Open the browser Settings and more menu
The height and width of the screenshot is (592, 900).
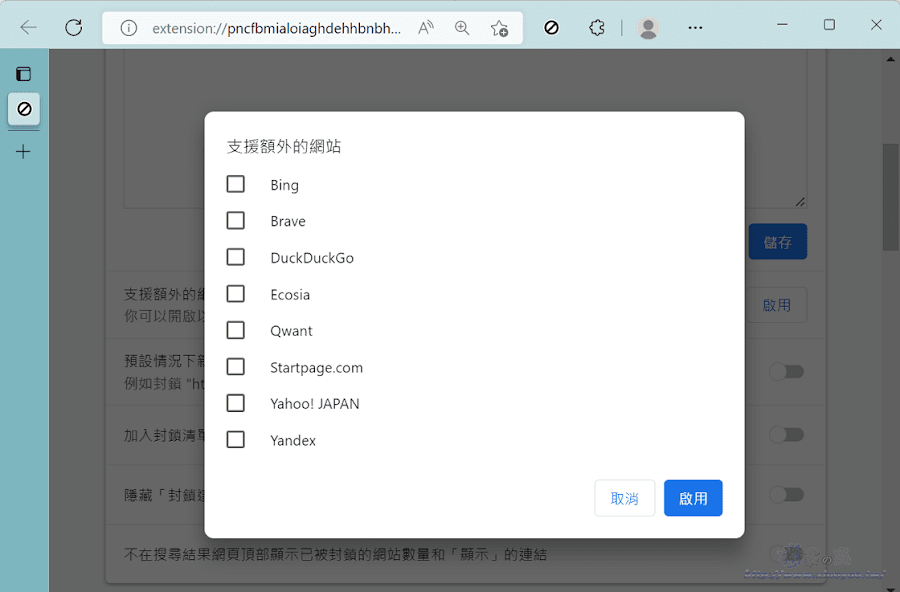coord(695,28)
